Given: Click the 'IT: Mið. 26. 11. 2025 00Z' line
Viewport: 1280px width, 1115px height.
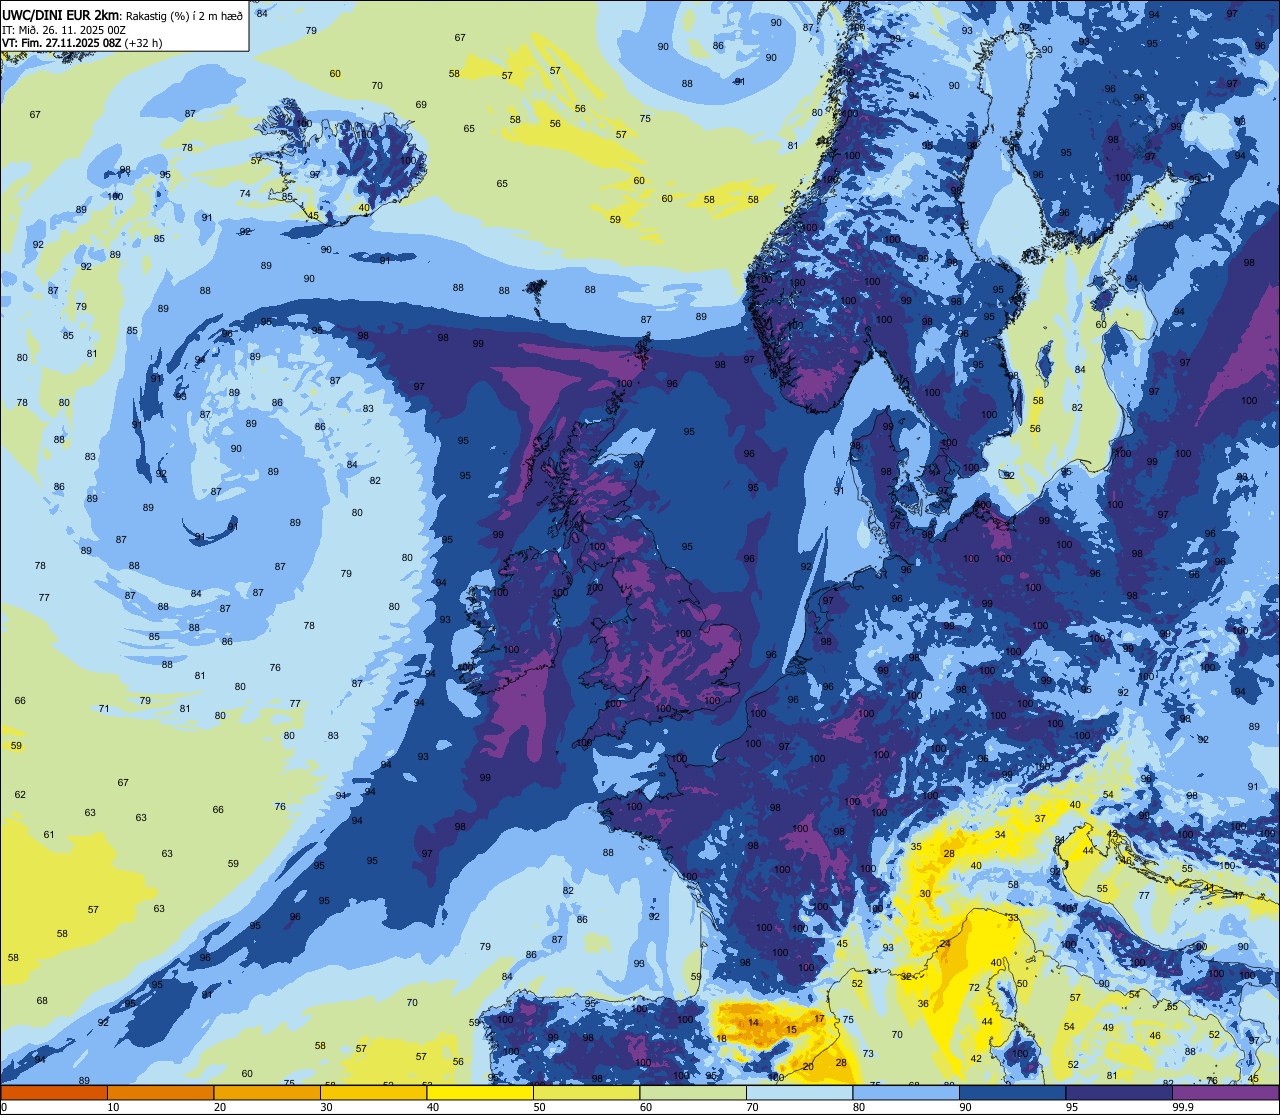Looking at the screenshot, I should coord(64,29).
